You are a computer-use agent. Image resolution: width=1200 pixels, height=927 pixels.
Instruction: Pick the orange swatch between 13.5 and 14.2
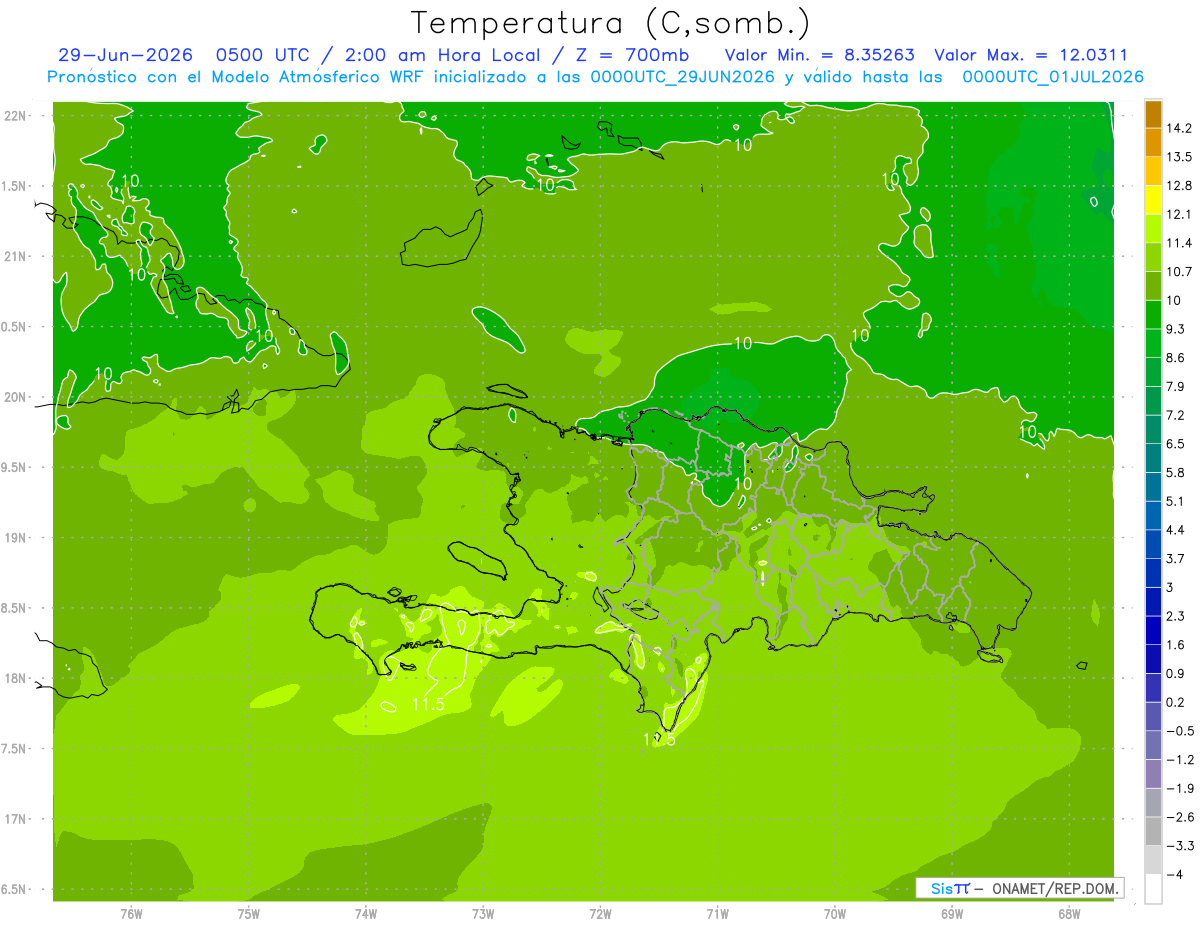[x=1153, y=143]
